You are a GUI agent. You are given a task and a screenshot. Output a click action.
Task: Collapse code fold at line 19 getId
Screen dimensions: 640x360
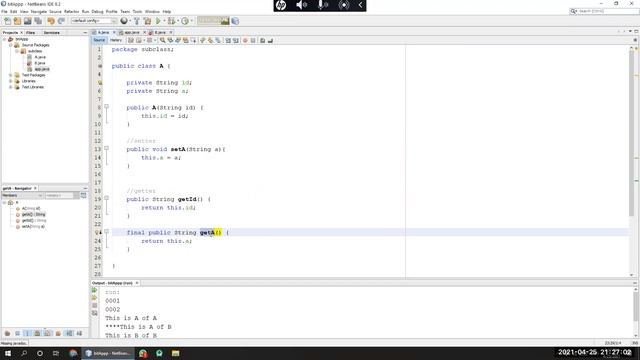(107, 198)
